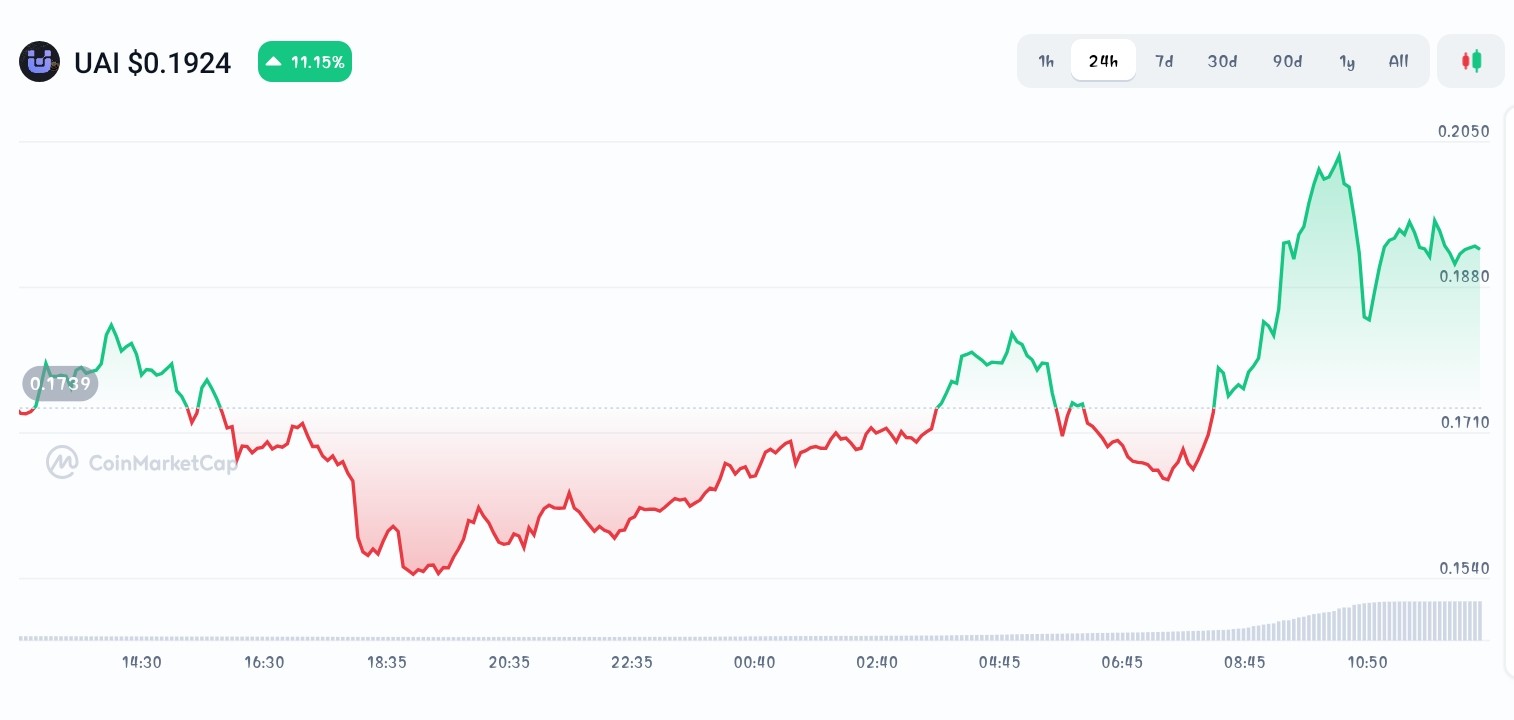Click the 20:35 time label

tap(509, 662)
